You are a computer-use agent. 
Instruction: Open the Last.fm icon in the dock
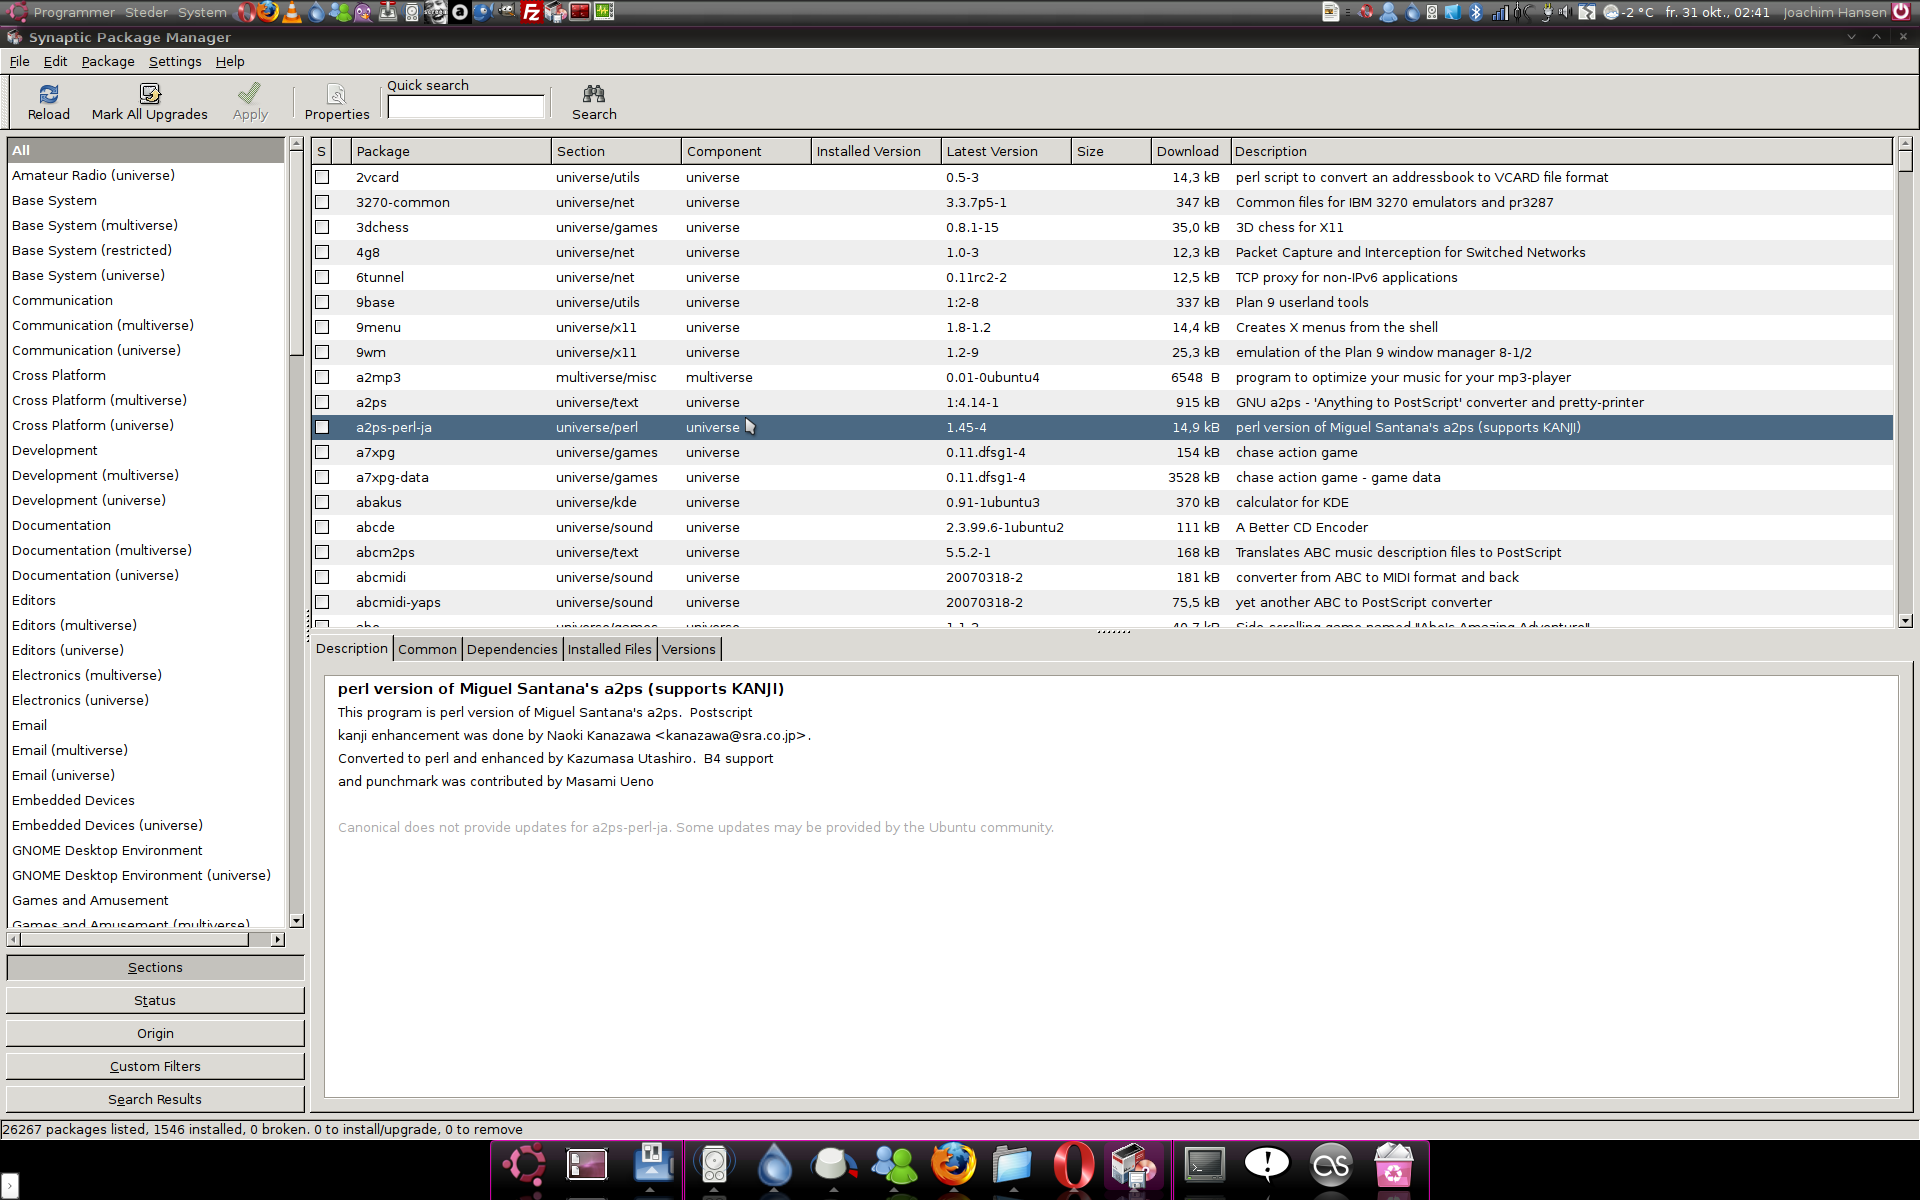(x=1330, y=1166)
